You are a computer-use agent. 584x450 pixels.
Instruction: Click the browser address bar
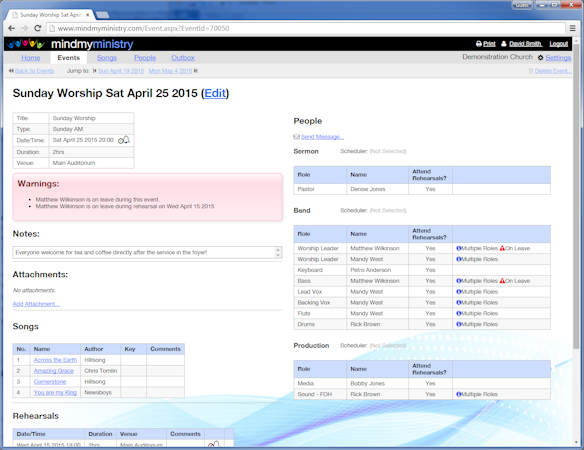[x=305, y=28]
